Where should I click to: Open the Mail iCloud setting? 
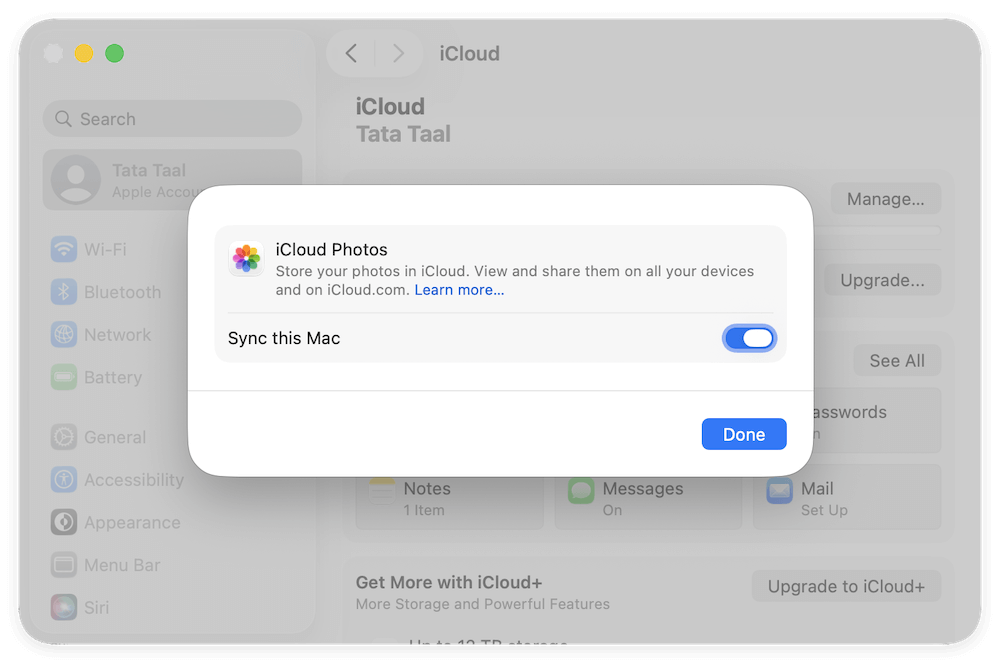(847, 497)
